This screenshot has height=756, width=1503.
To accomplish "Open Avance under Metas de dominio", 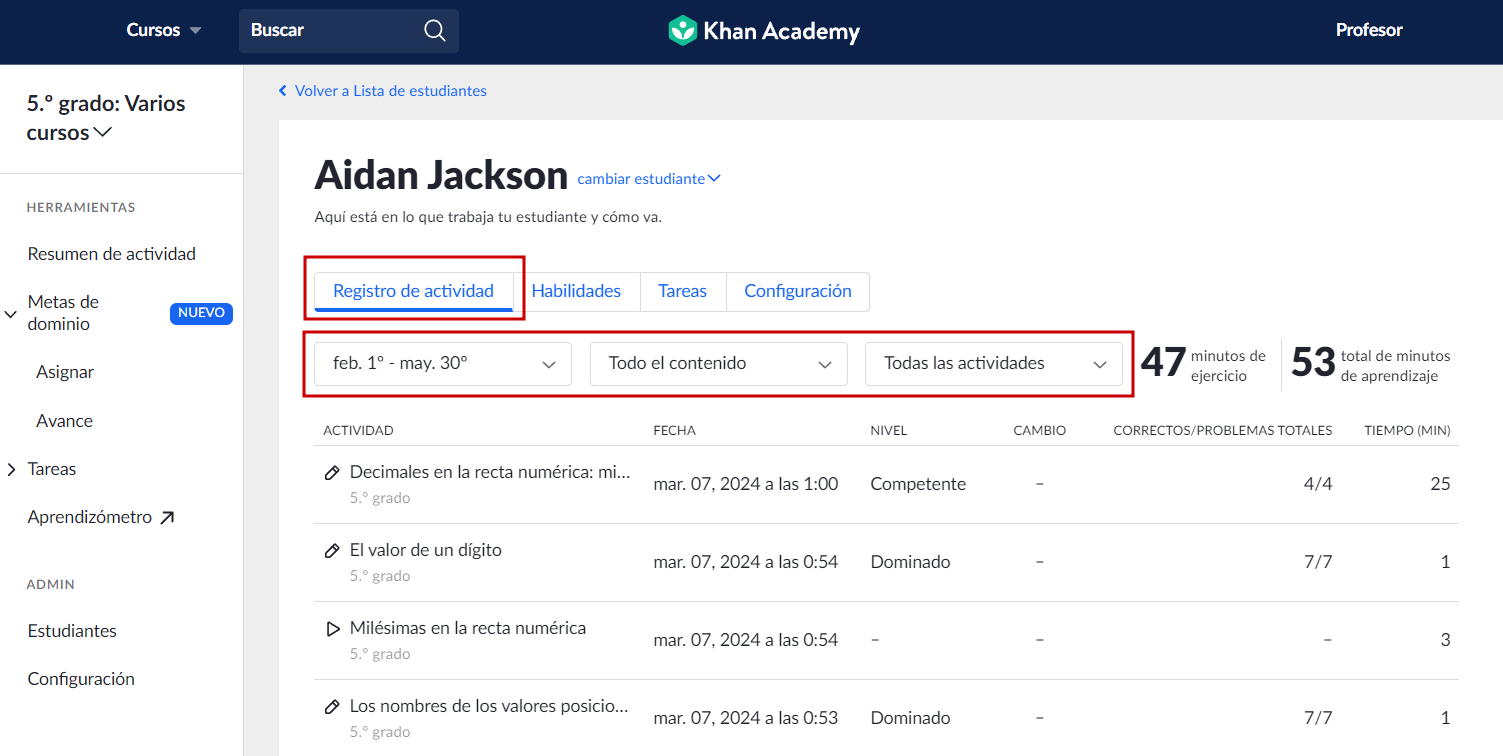I will (64, 421).
